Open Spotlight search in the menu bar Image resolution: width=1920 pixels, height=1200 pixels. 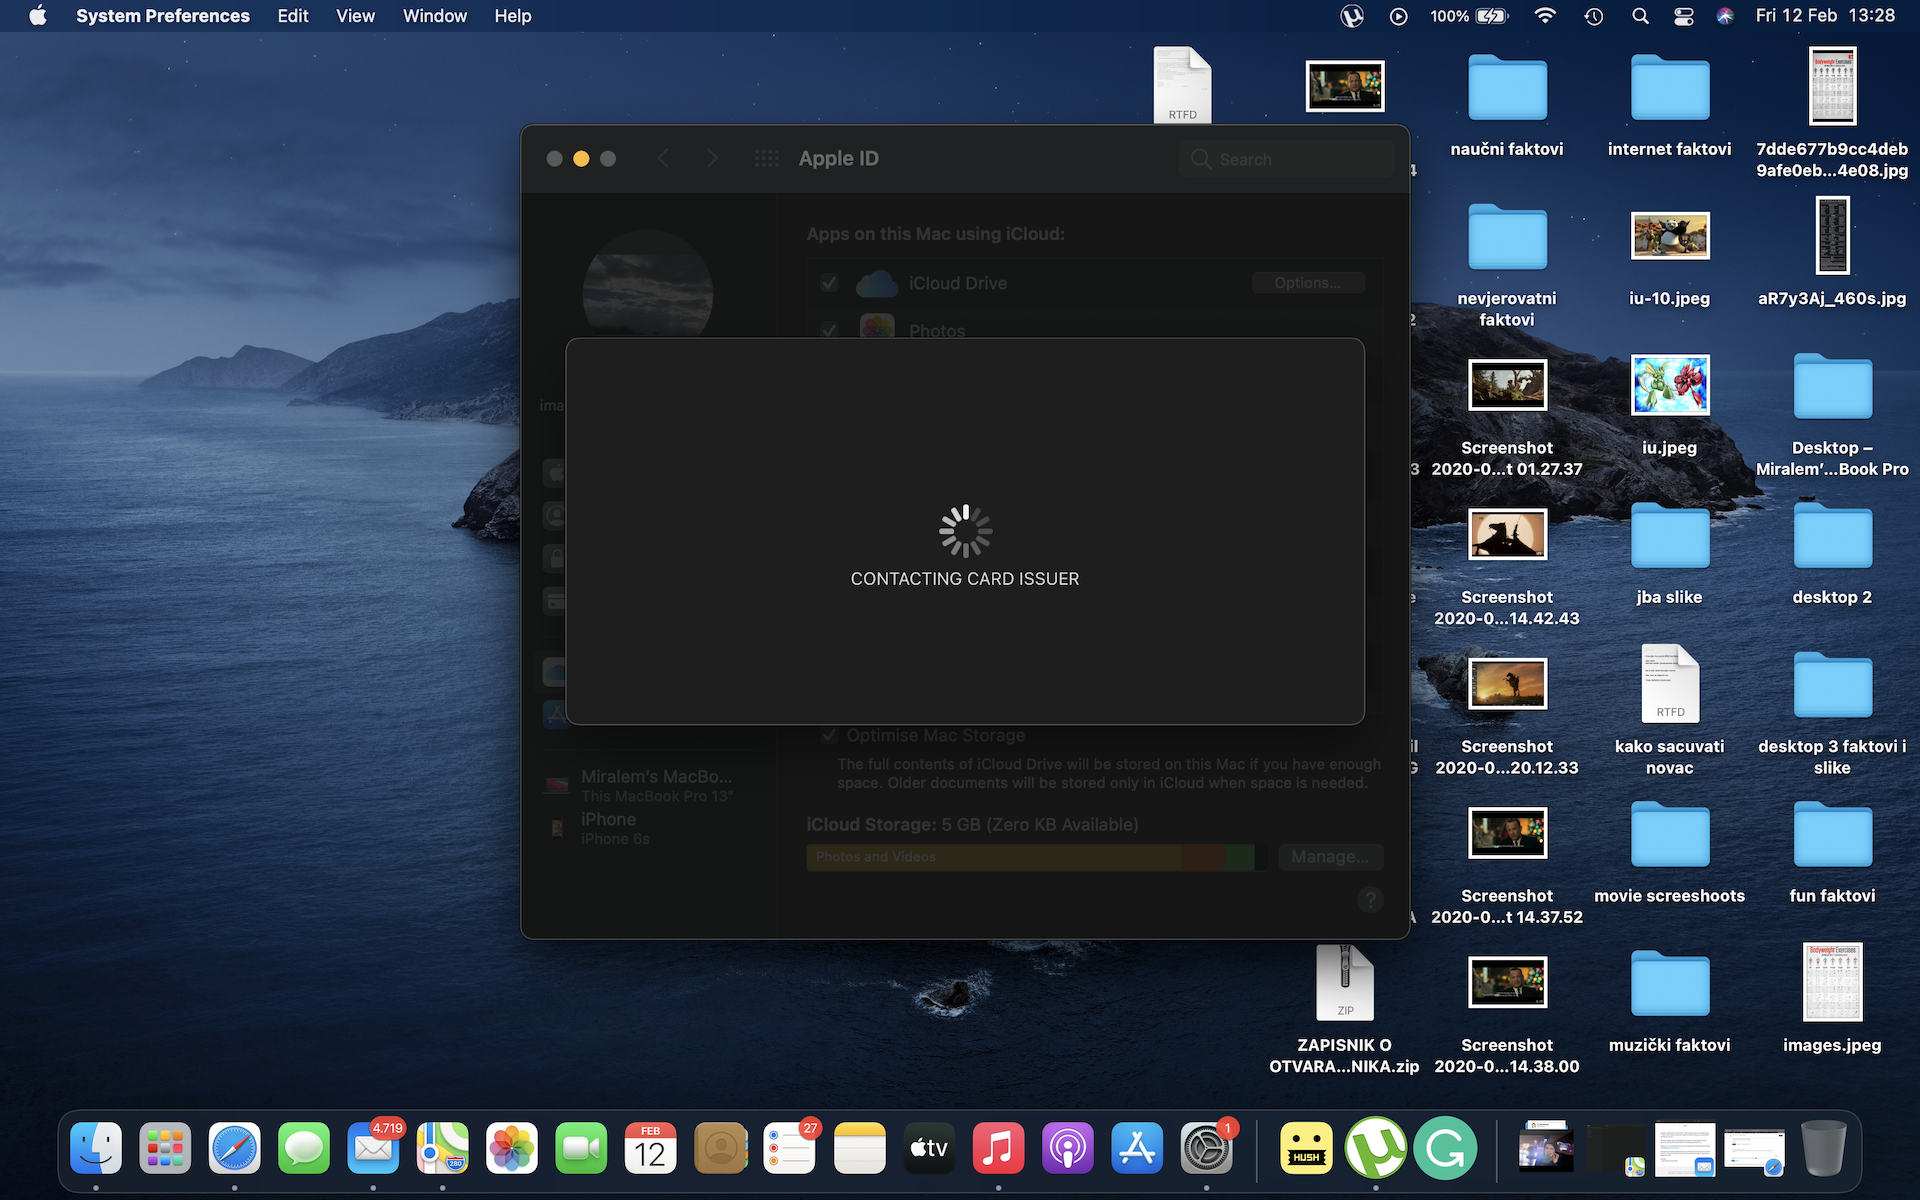tap(1640, 16)
